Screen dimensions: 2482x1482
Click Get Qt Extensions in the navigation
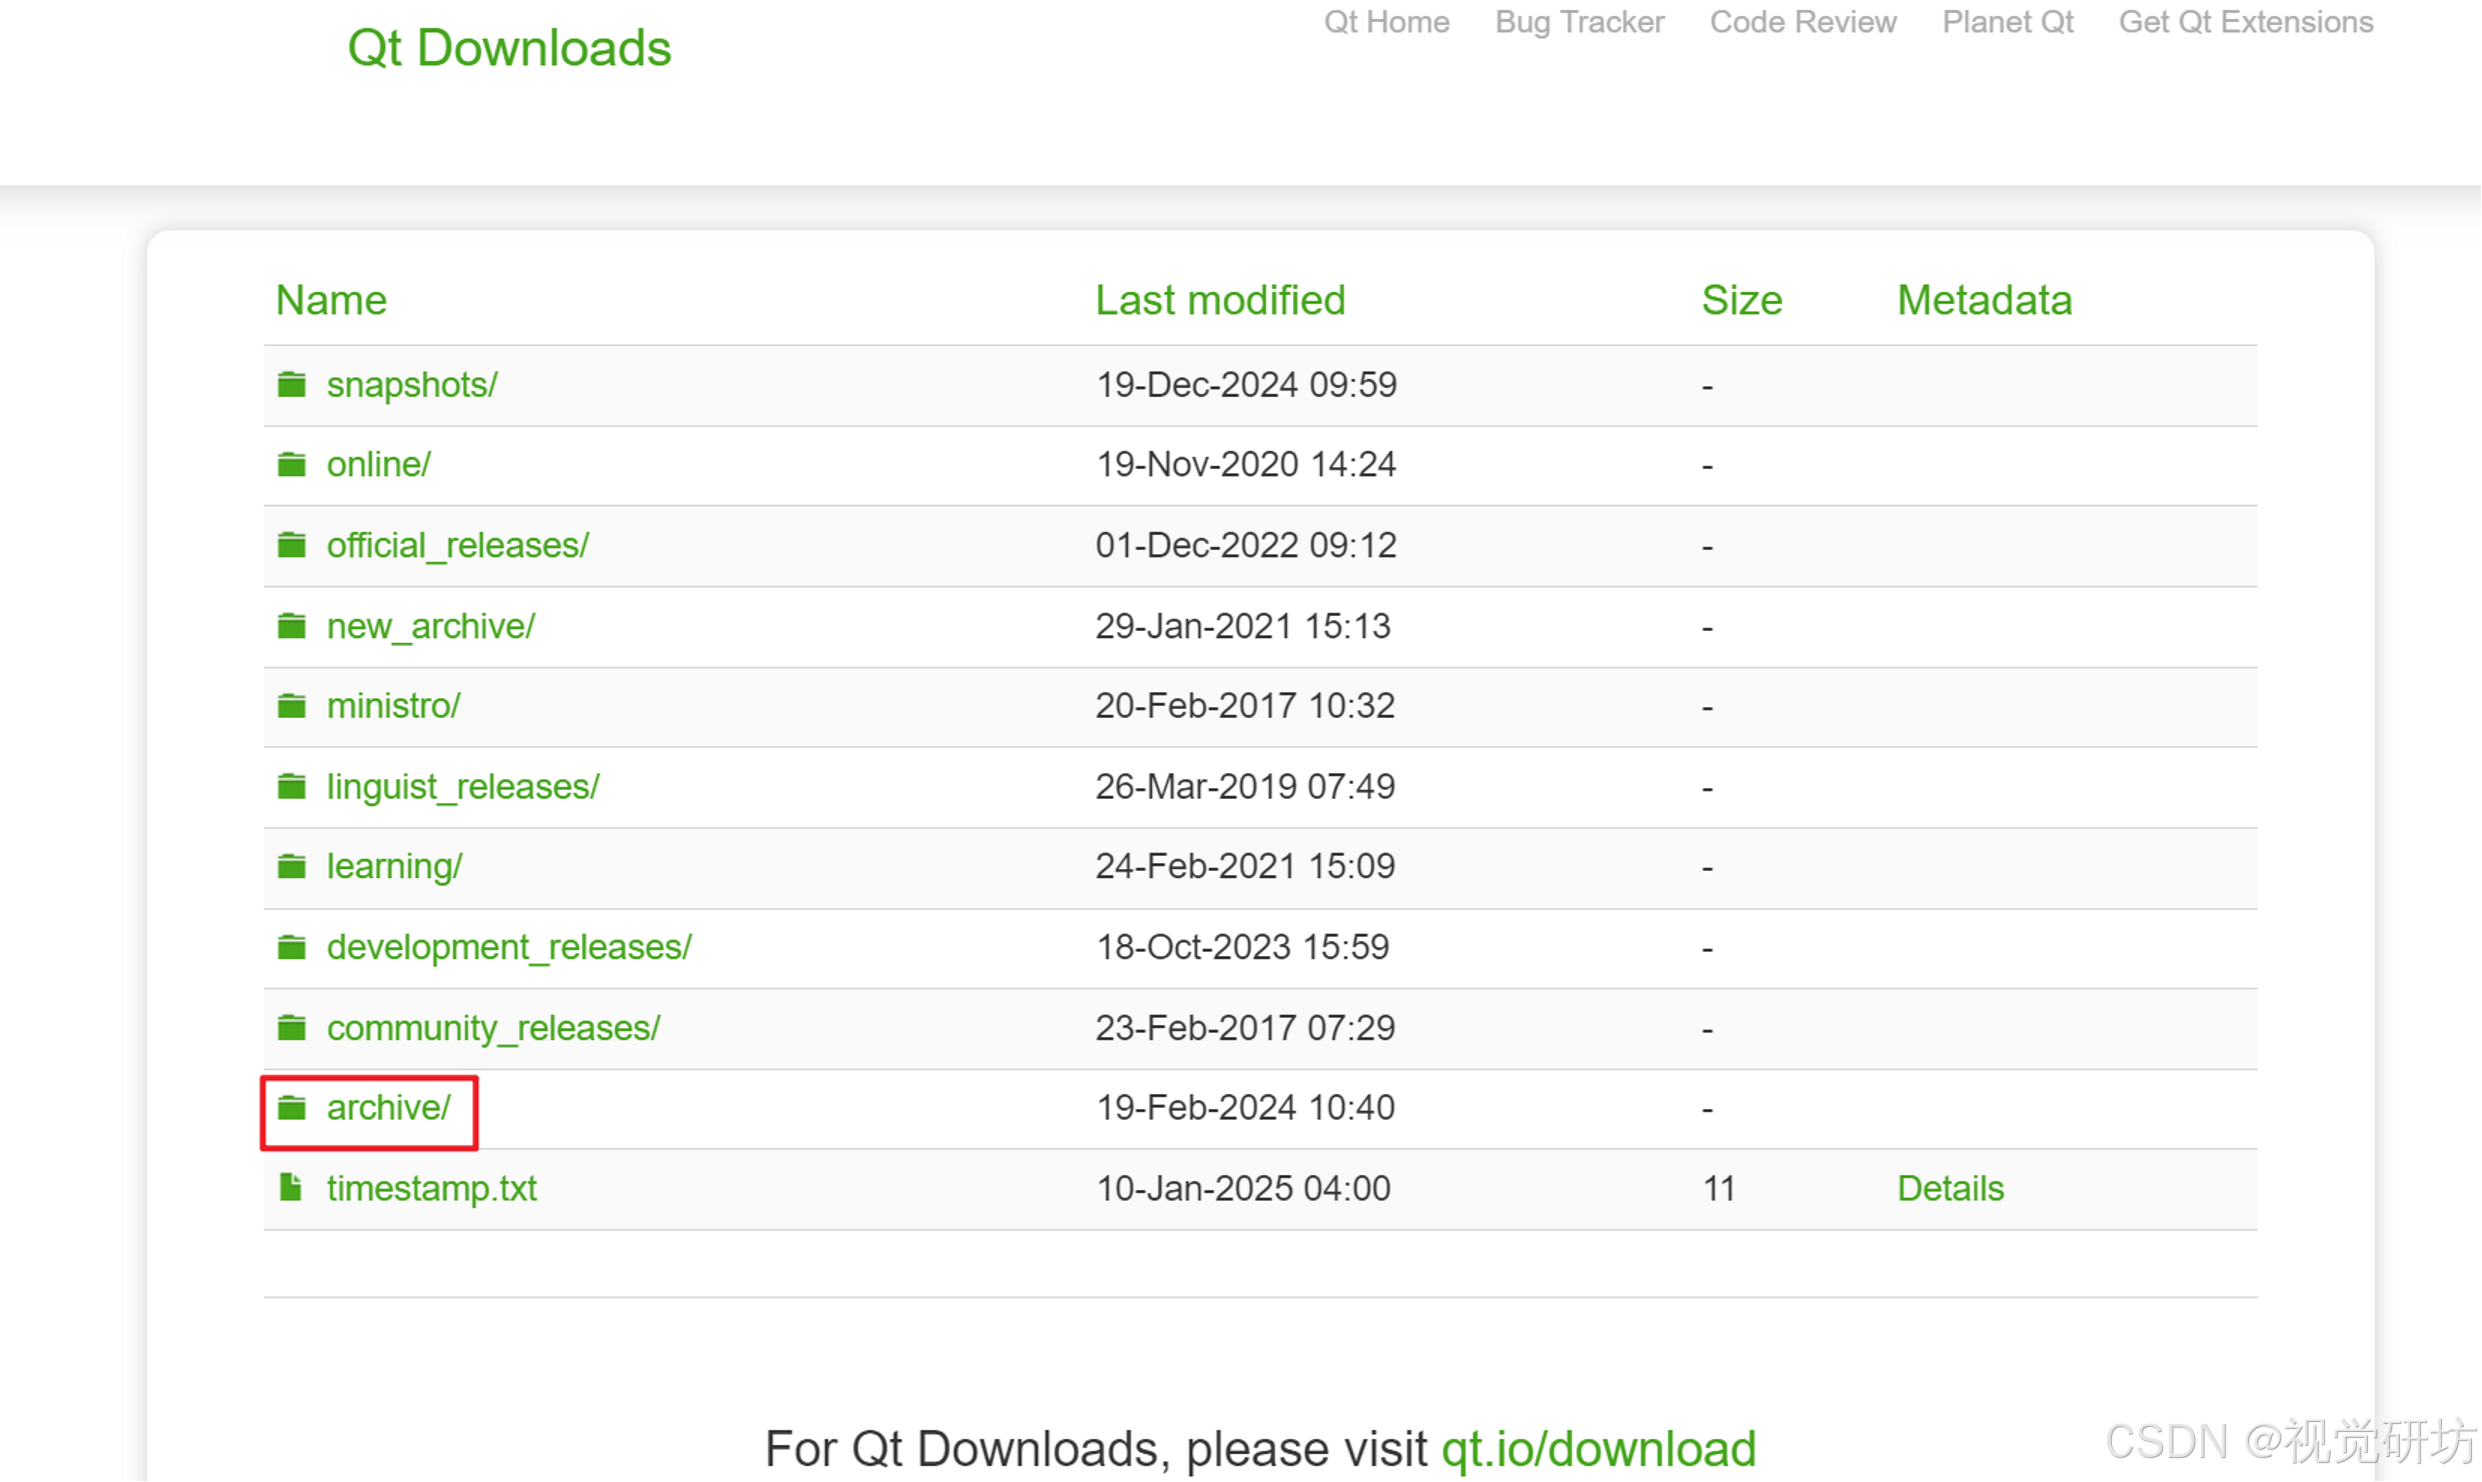[2245, 22]
